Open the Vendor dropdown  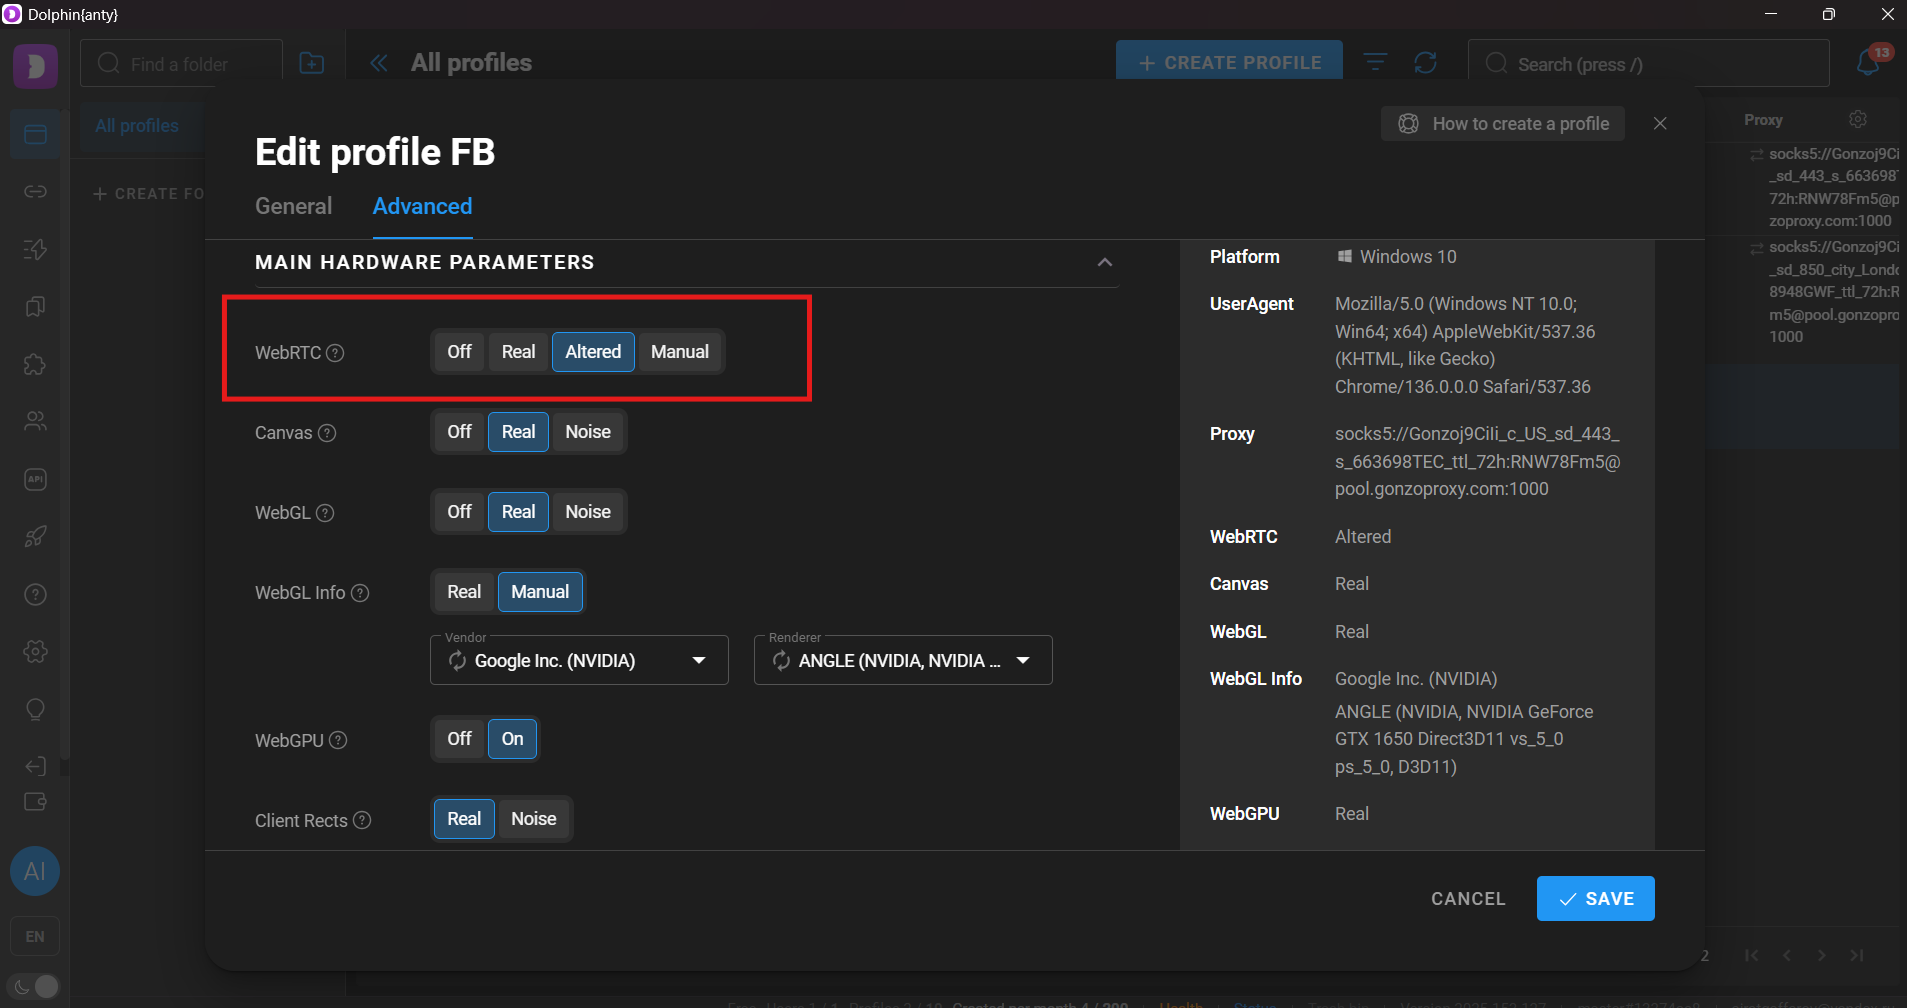(698, 661)
